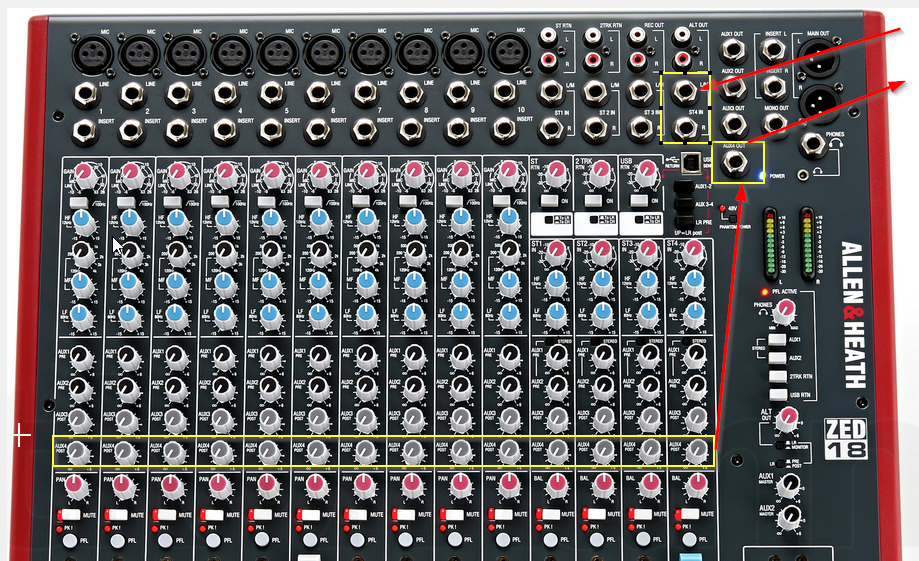Toggle channel 1 100Hz filter button
The image size is (919, 561).
pos(78,203)
